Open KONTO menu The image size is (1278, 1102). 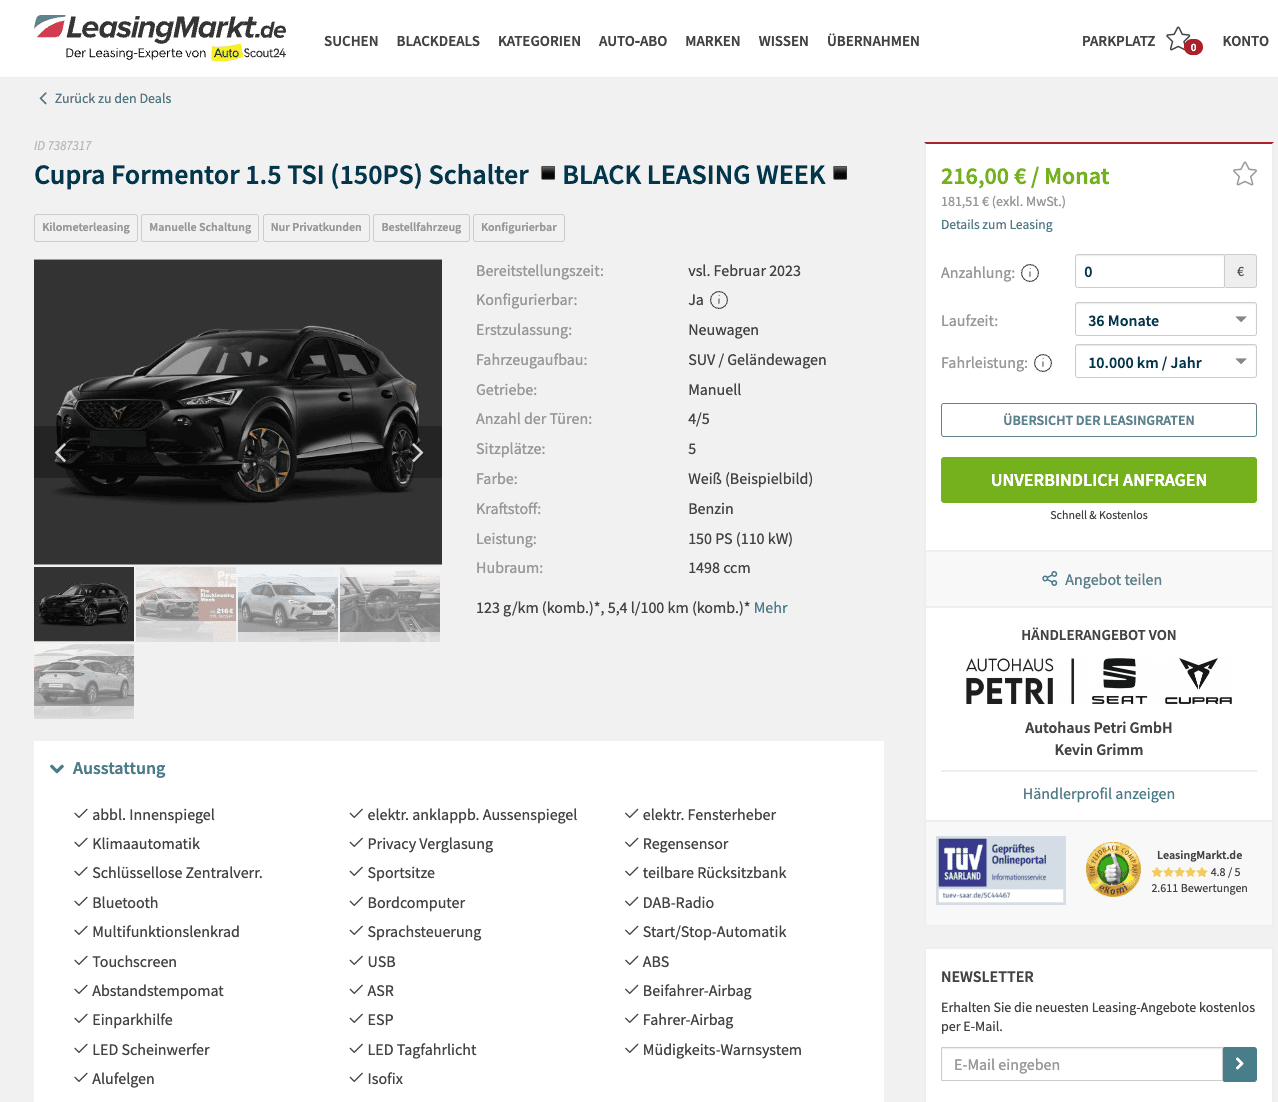coord(1245,41)
